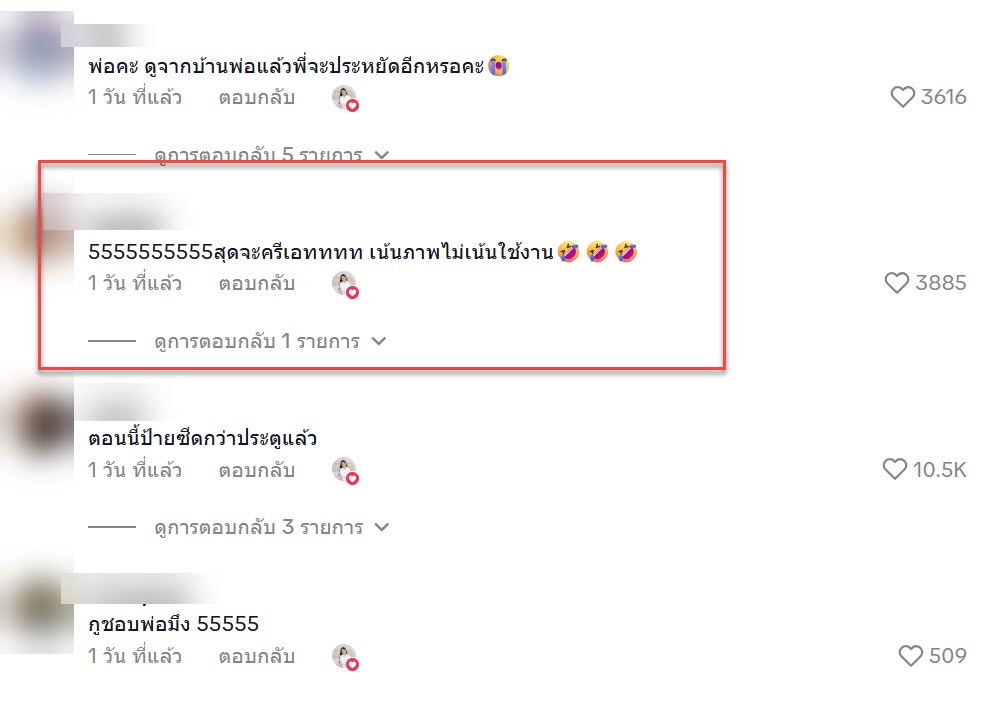Reply (ตอบกลับ) to the กูชอบพ่อมึง 55555 comment
This screenshot has width=996, height=704.
click(257, 656)
